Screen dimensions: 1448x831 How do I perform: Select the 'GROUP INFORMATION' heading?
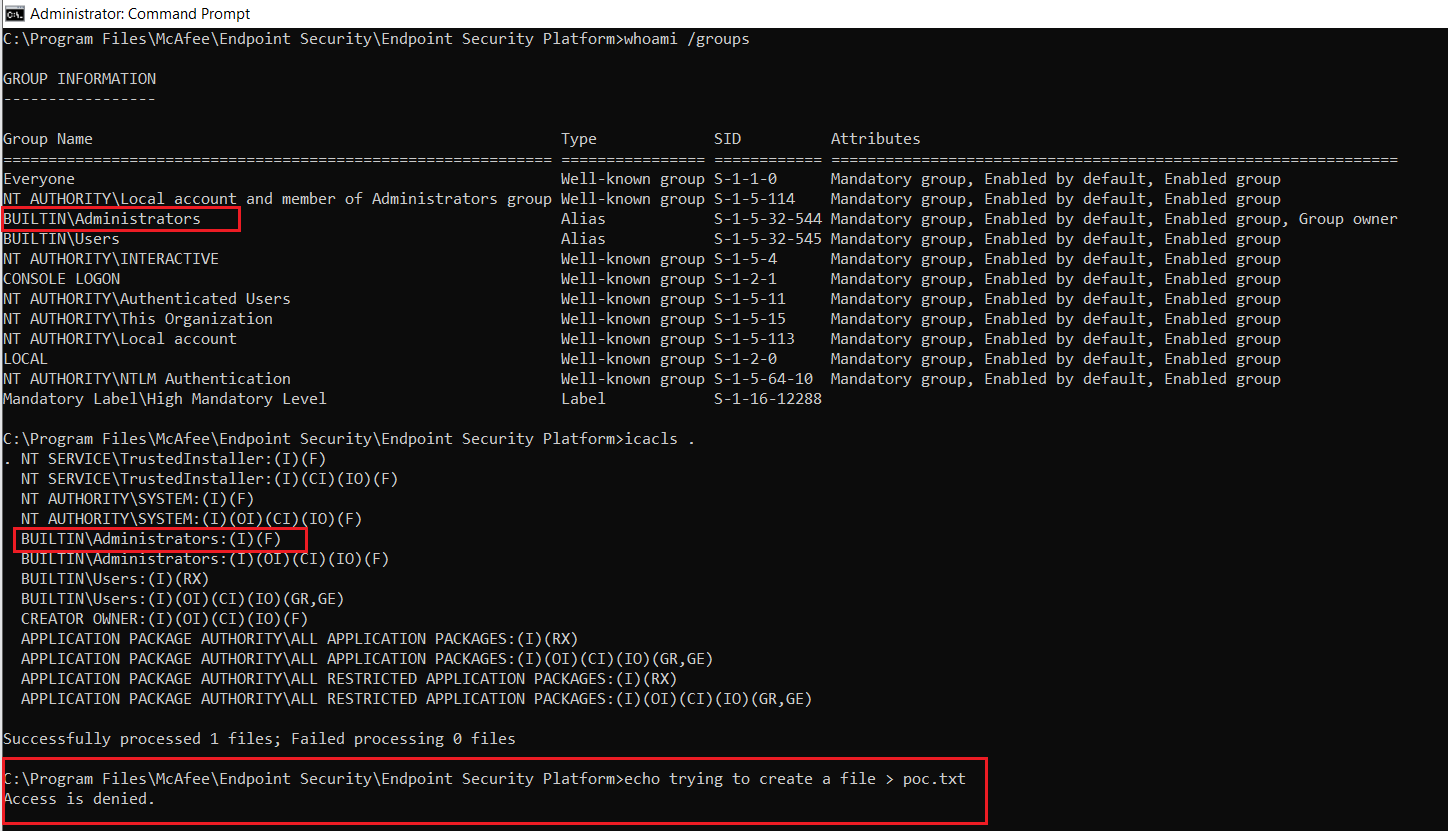(79, 79)
